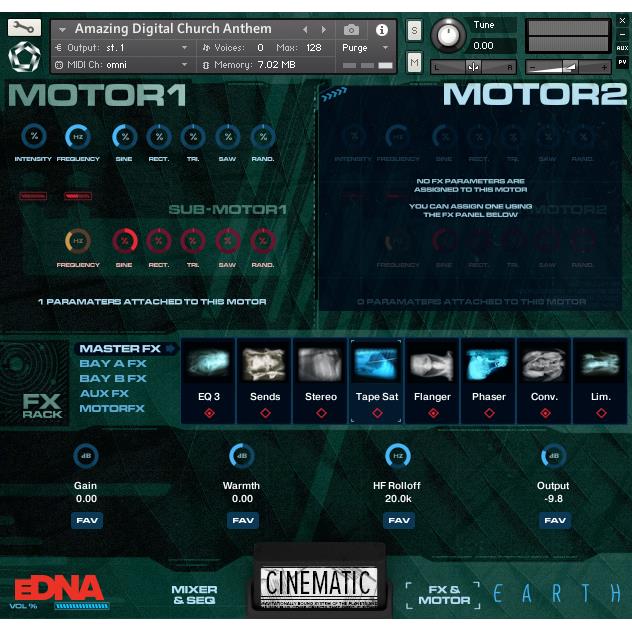
Task: Toggle the Lim. diamond power switch
Action: (601, 413)
